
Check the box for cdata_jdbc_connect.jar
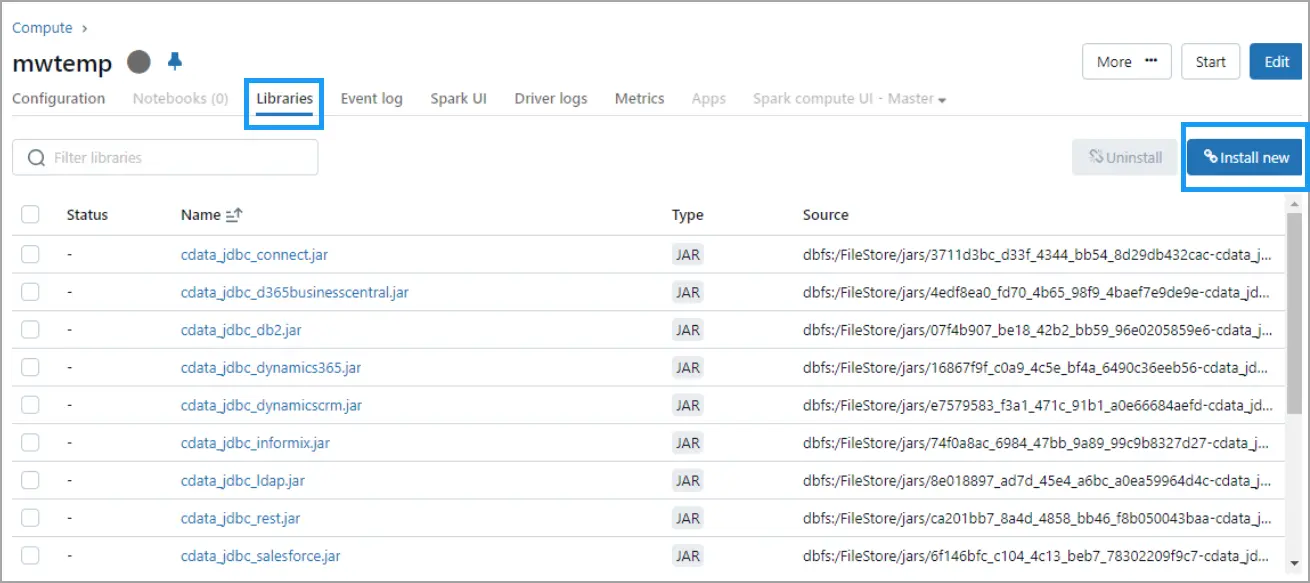30,255
